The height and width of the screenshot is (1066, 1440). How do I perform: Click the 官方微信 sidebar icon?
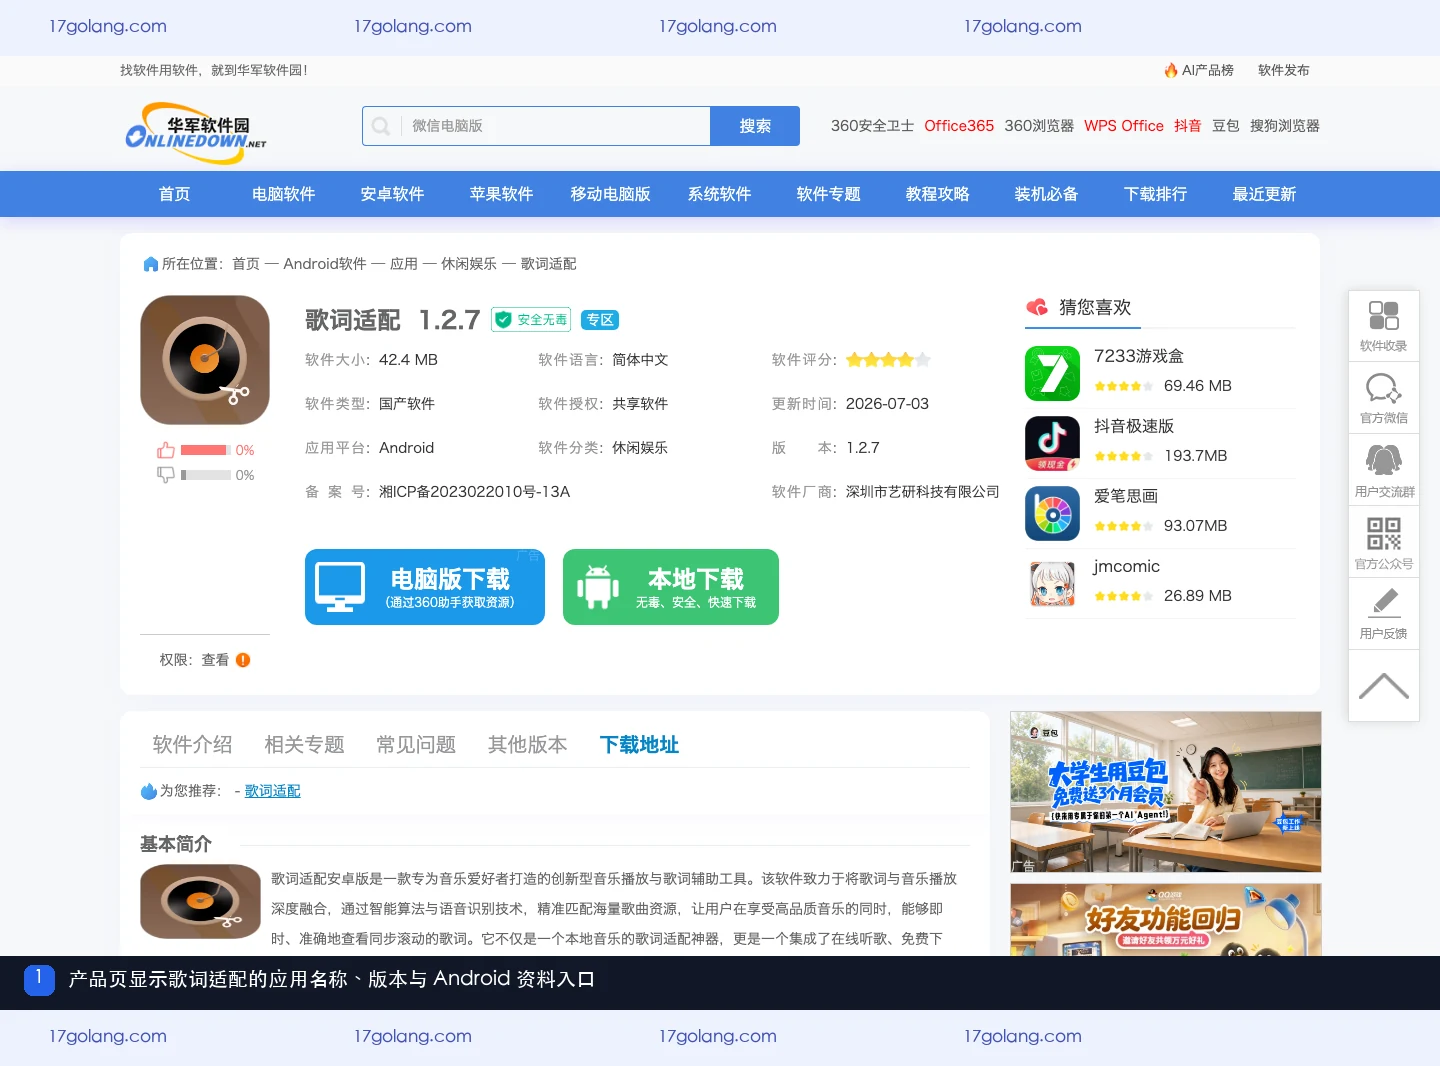tap(1384, 388)
